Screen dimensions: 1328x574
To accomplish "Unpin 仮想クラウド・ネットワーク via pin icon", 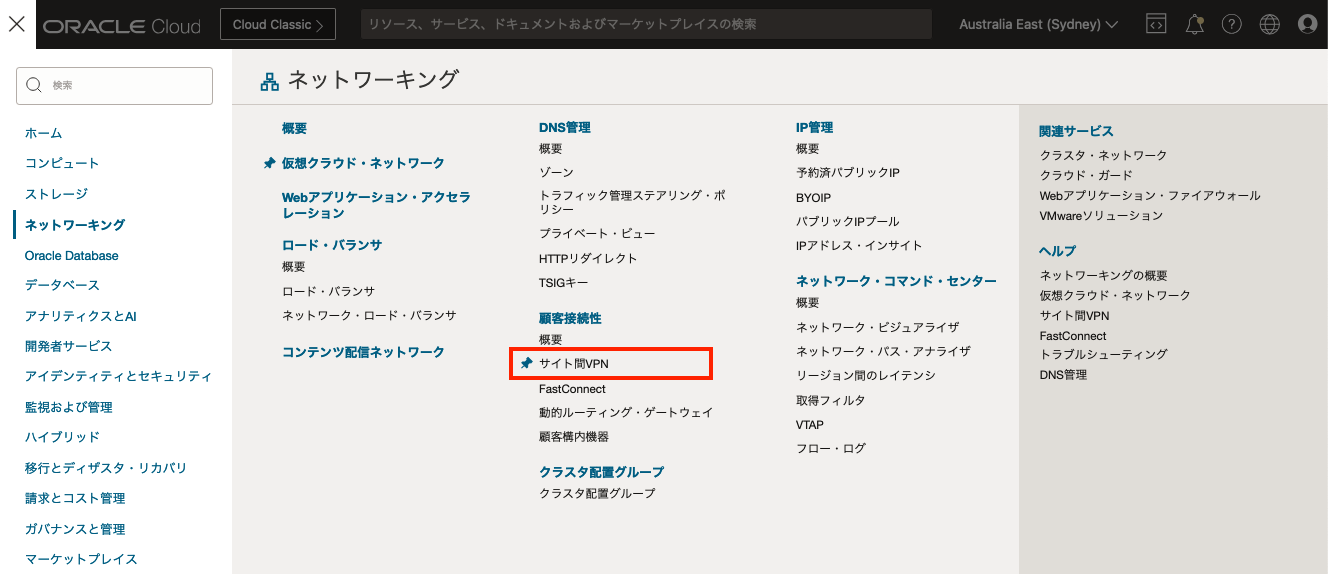I will (x=269, y=163).
